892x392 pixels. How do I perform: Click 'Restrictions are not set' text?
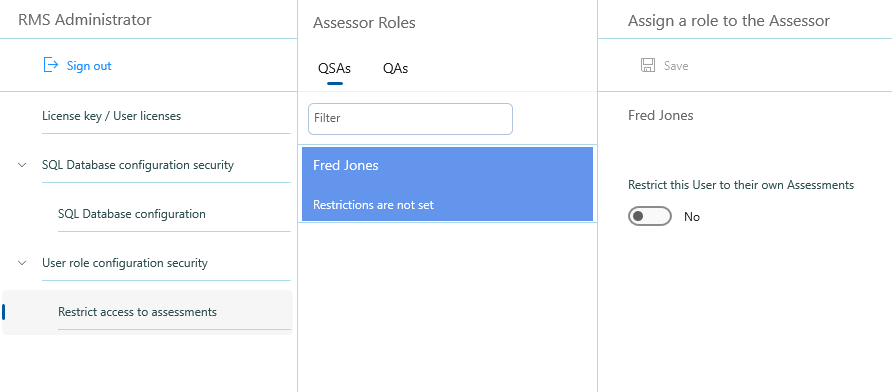coord(373,205)
